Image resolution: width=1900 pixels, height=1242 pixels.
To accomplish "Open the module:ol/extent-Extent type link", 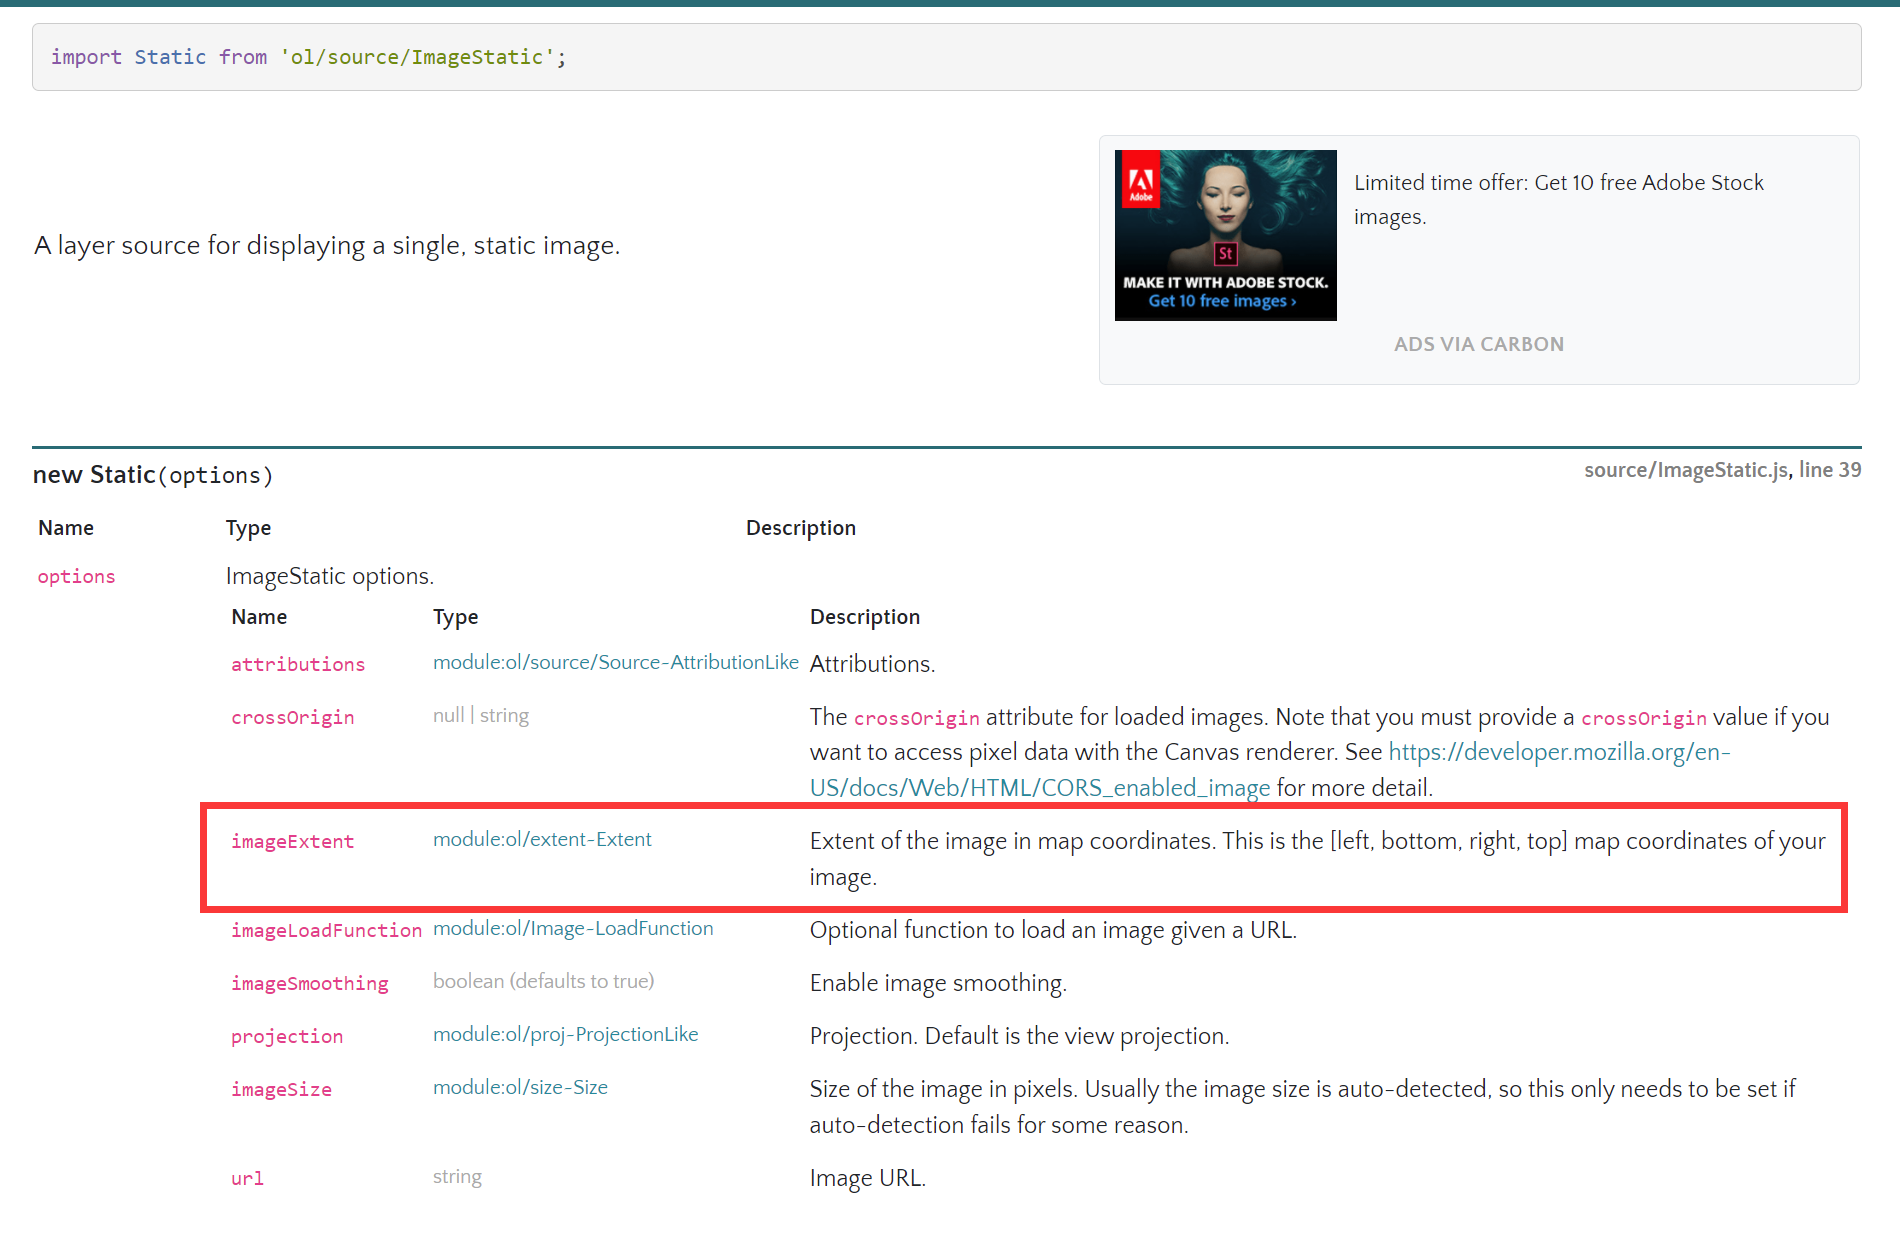I will (x=542, y=839).
